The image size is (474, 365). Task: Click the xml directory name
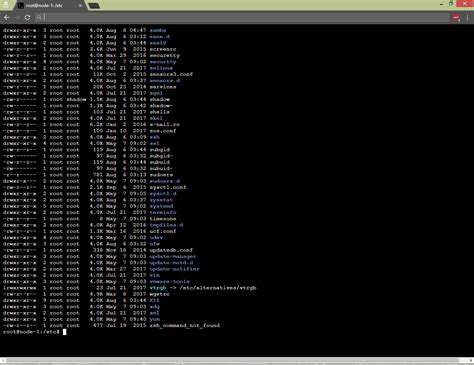(x=154, y=313)
